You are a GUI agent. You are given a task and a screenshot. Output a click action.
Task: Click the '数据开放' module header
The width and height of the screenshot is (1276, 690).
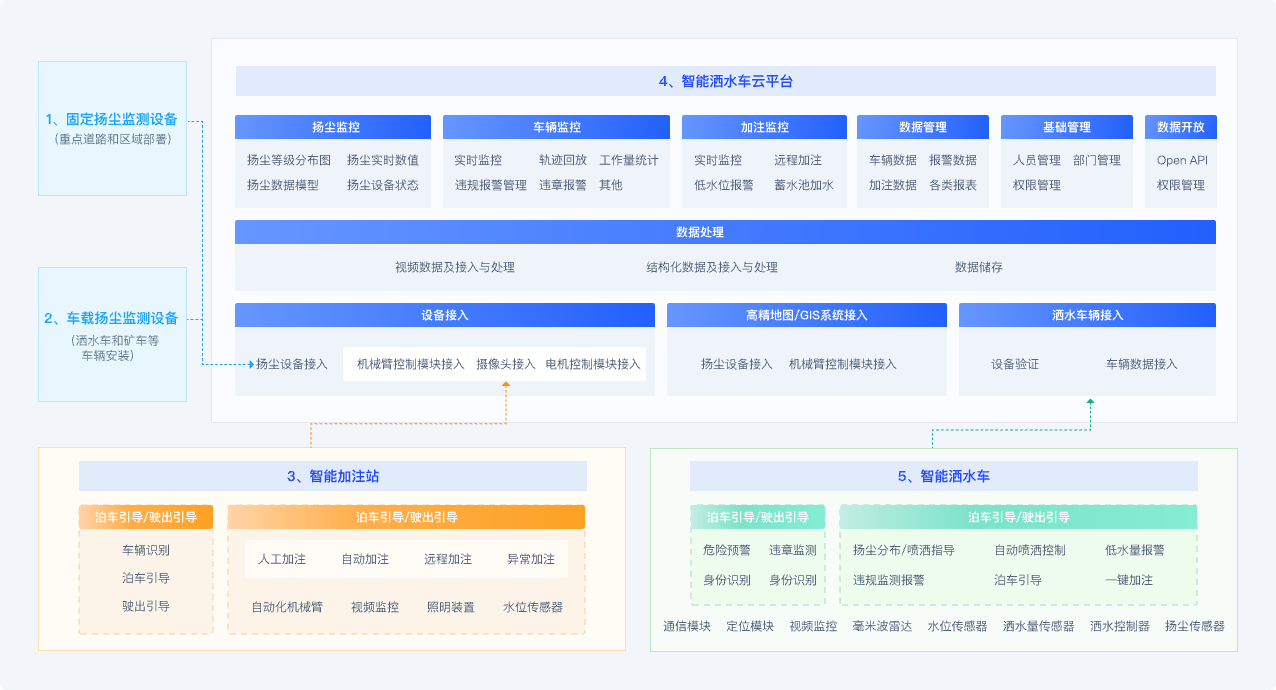point(1181,127)
